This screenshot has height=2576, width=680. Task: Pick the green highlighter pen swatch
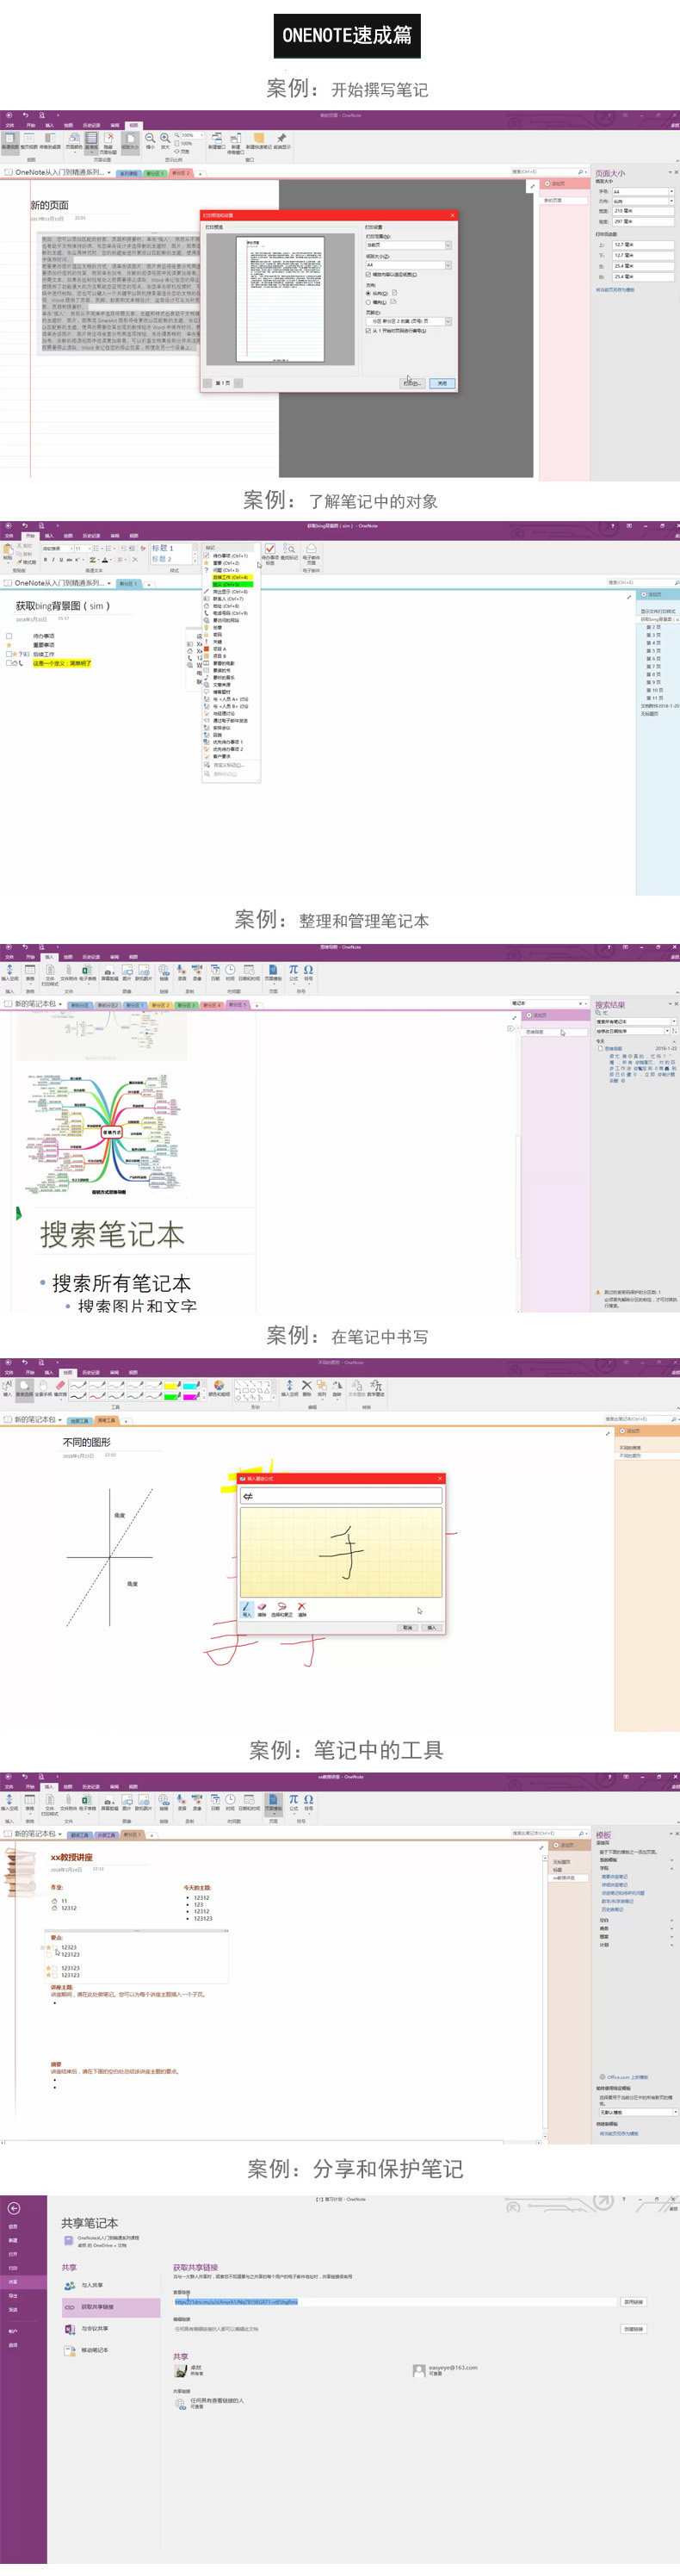tap(171, 1395)
